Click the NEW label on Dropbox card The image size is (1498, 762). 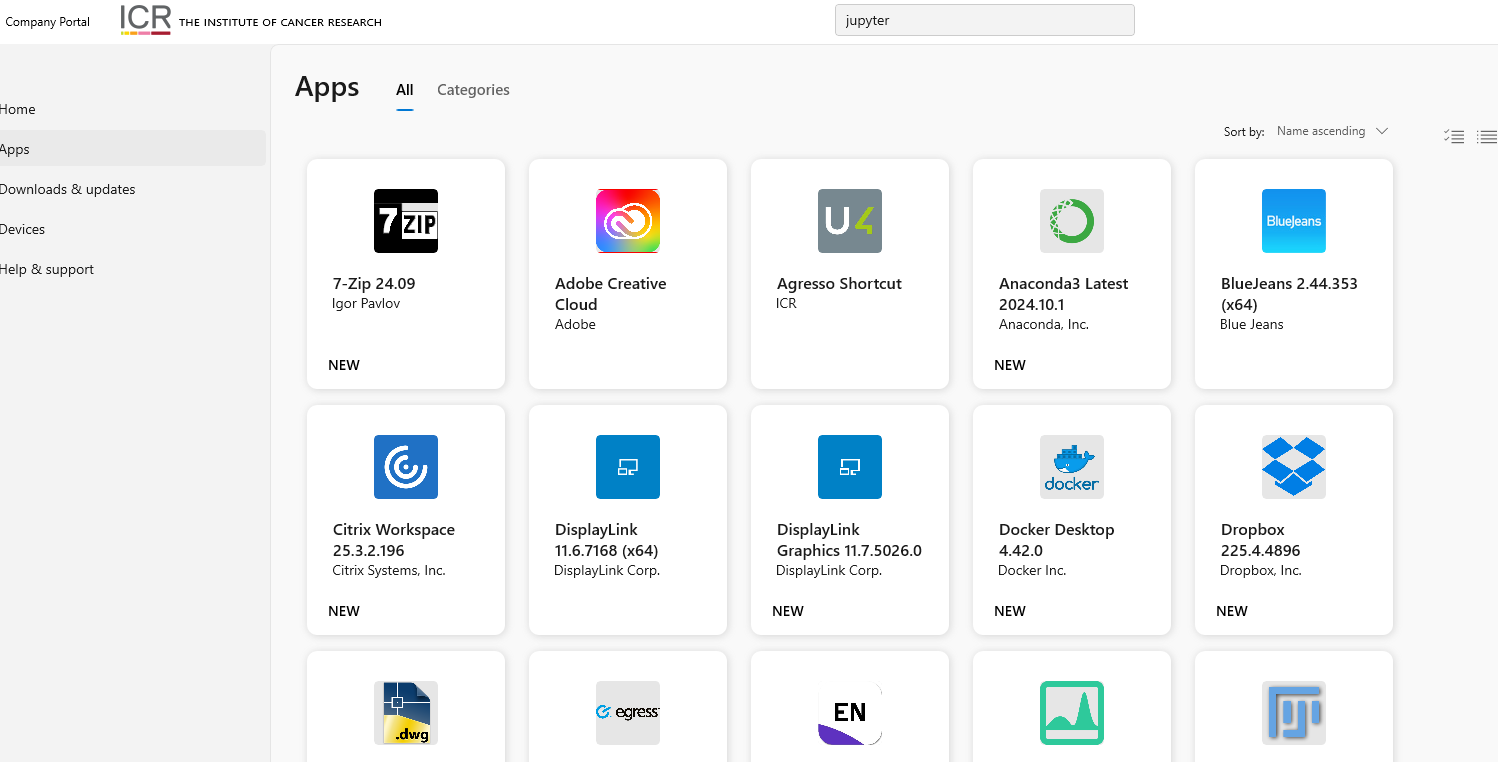point(1232,611)
